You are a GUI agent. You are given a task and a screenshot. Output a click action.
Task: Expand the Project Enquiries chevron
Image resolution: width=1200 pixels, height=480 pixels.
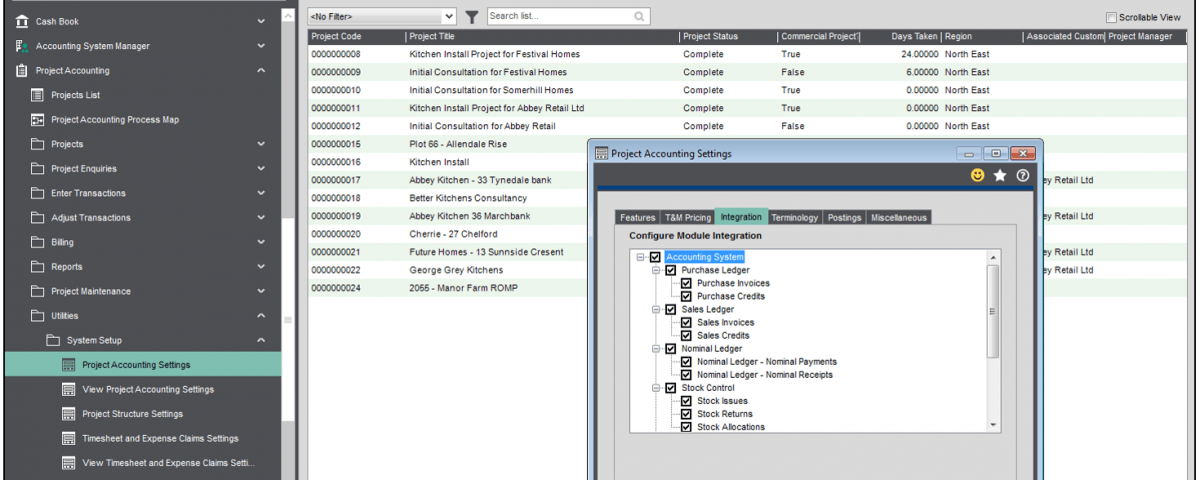click(261, 169)
